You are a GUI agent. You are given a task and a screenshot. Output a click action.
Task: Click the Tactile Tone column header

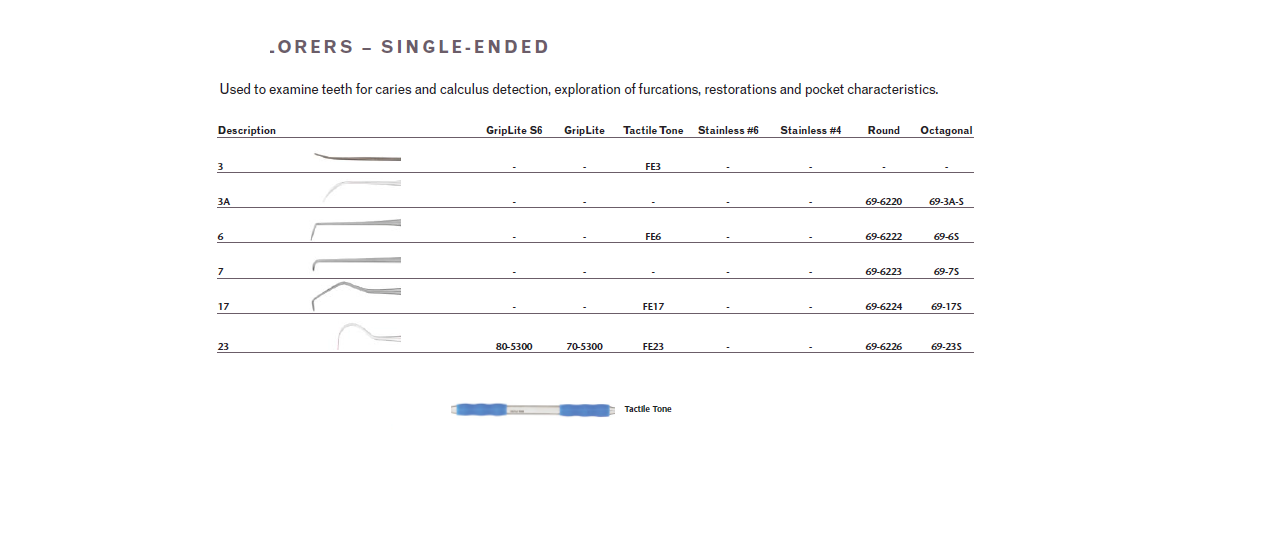point(653,130)
